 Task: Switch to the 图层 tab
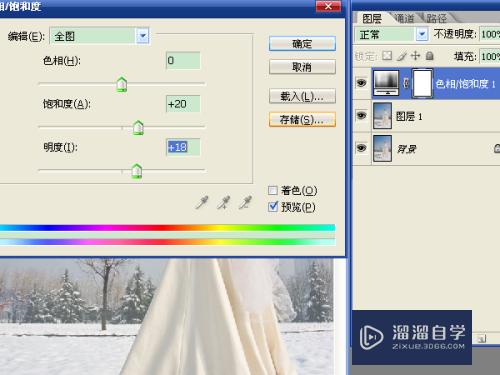pos(371,18)
